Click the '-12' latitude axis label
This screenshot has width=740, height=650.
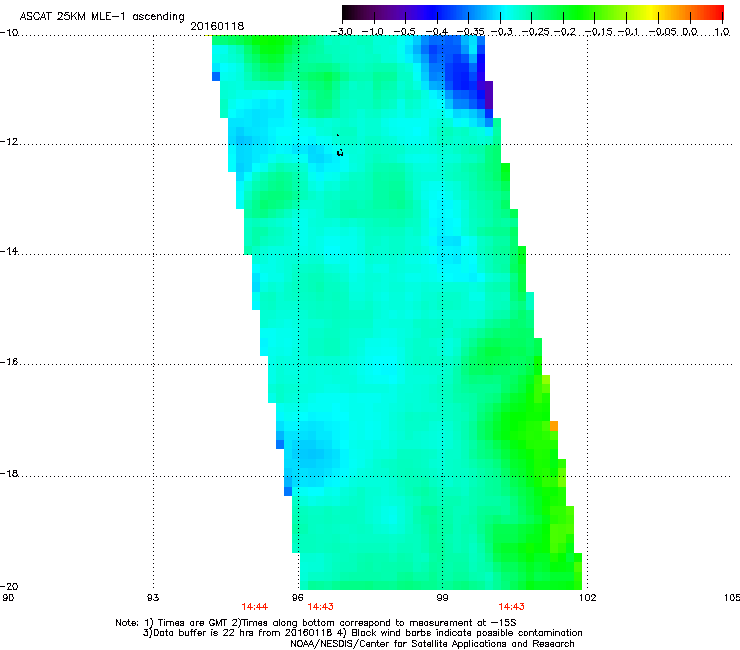click(9, 142)
